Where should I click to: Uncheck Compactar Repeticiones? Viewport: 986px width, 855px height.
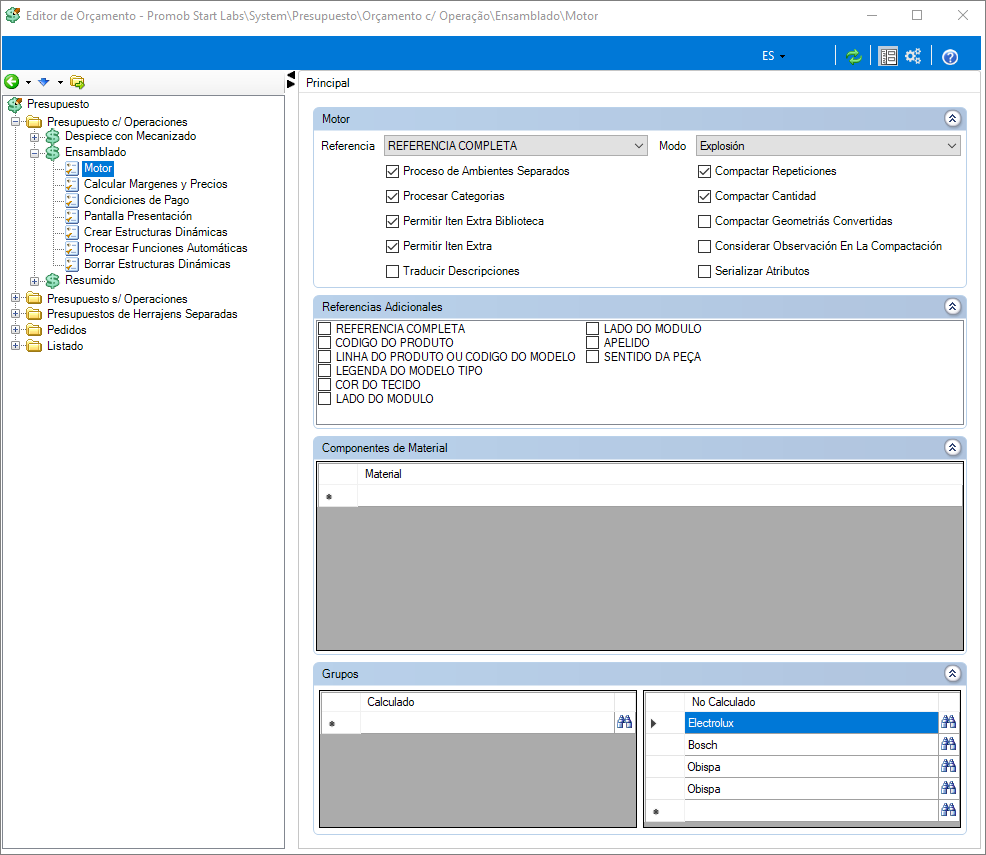tap(704, 171)
